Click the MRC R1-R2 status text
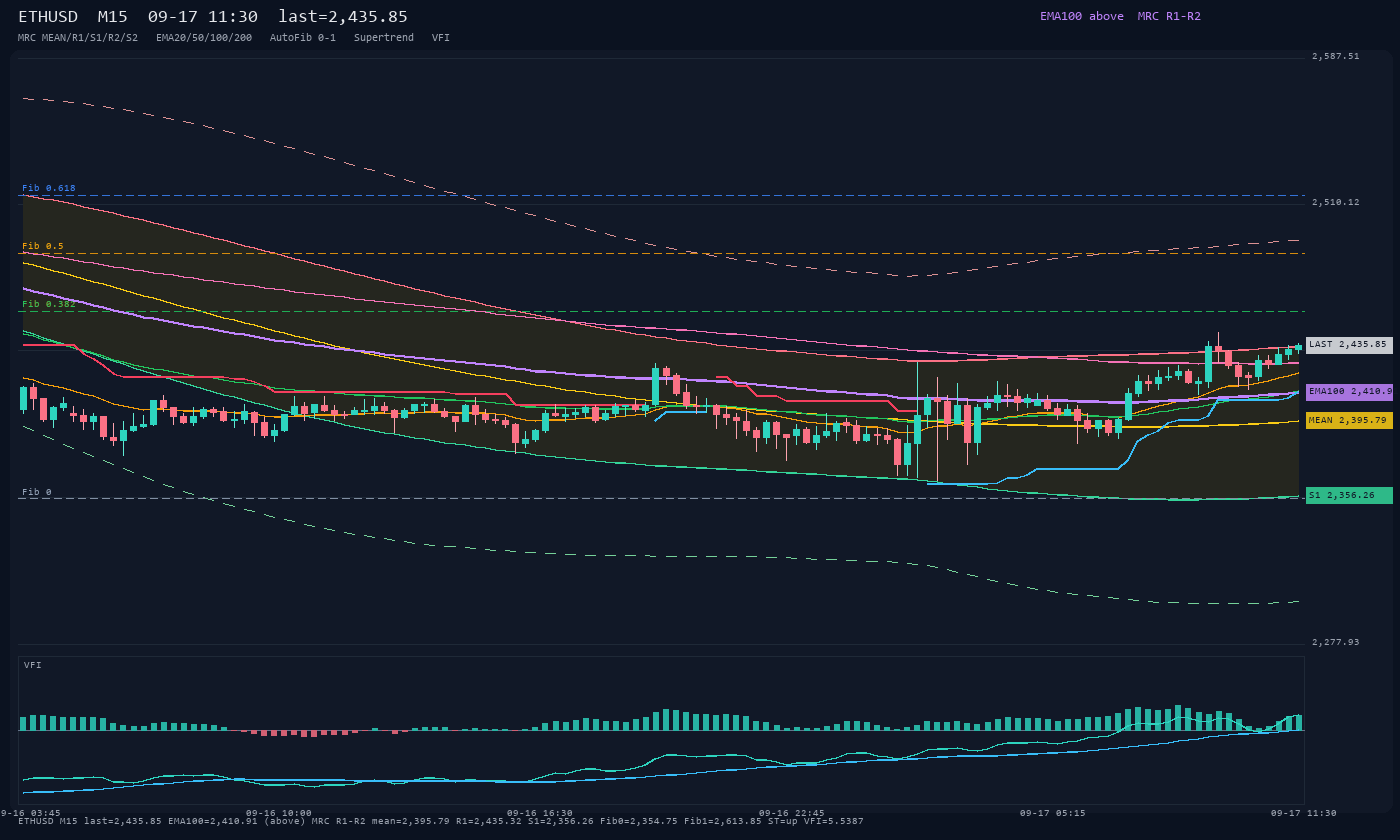The image size is (1400, 840). point(1169,16)
